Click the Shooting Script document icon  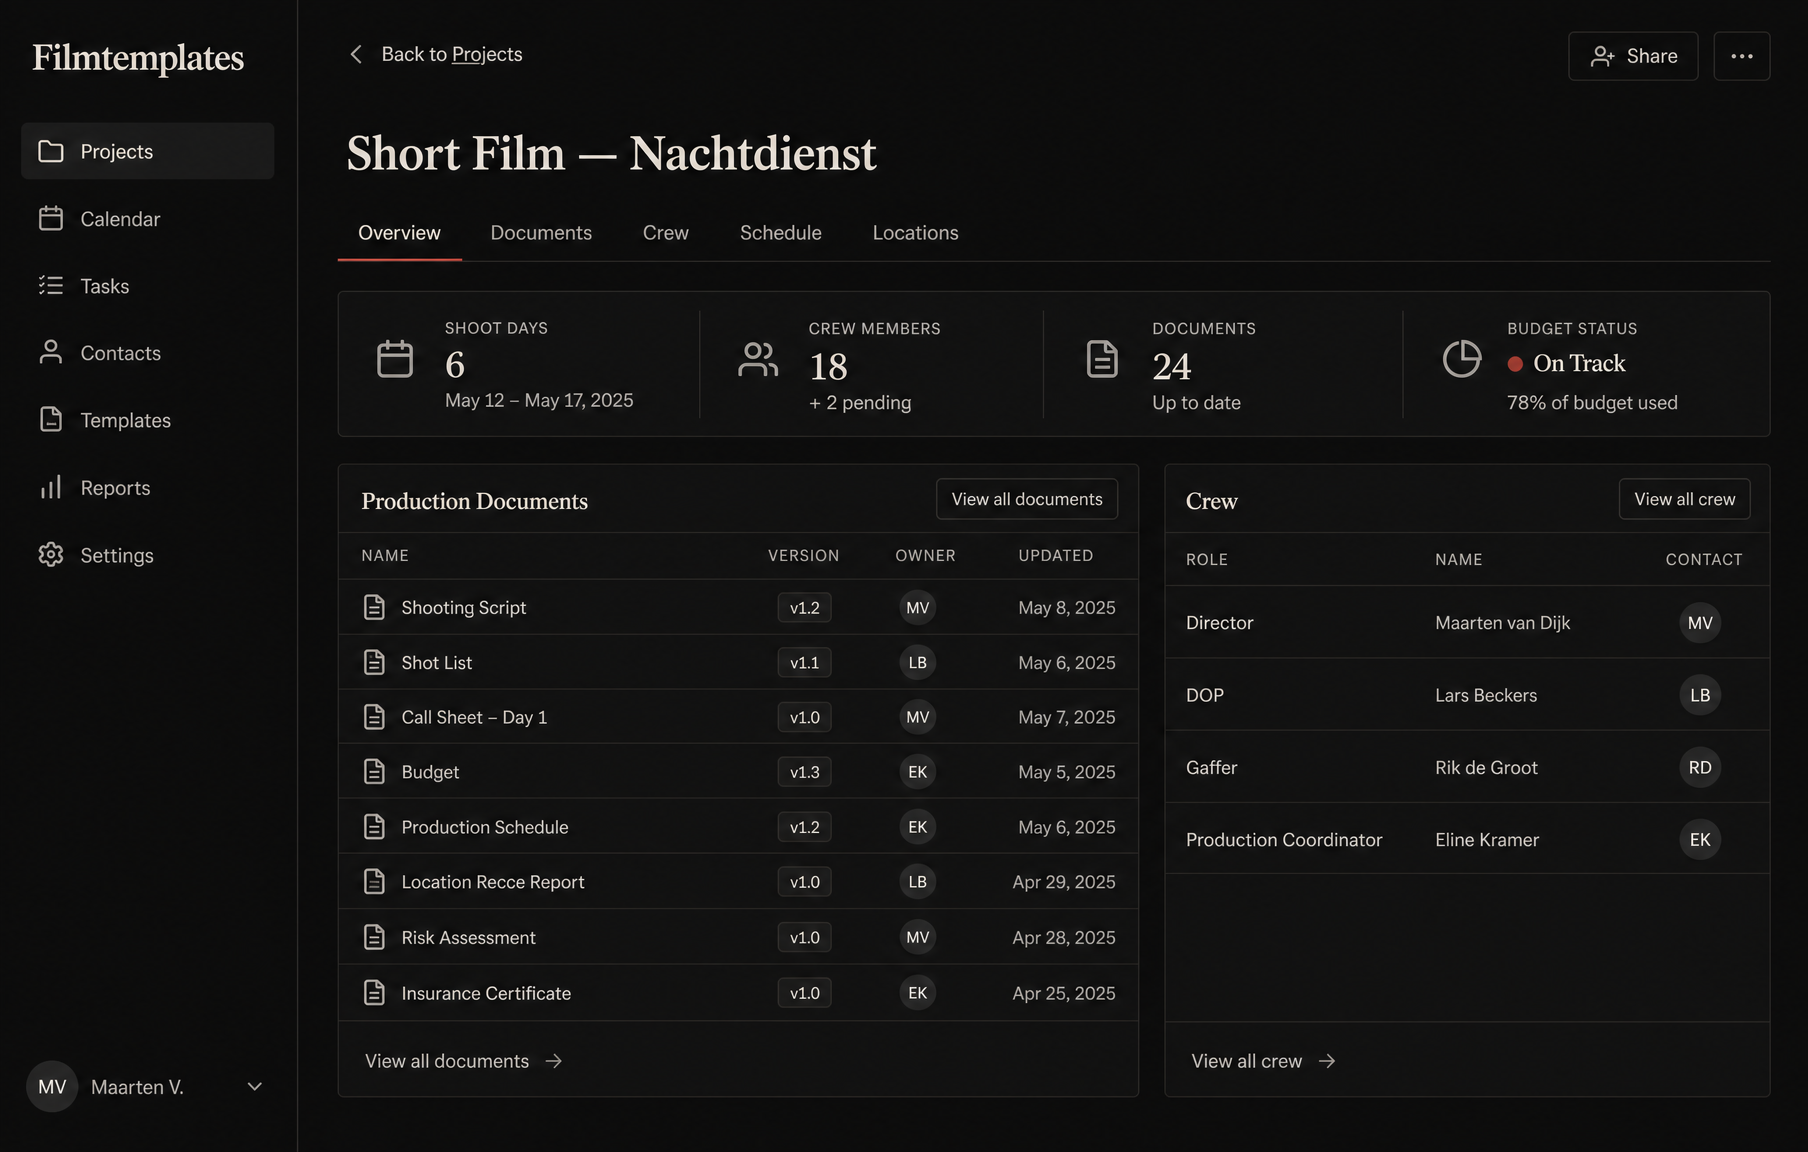(374, 607)
